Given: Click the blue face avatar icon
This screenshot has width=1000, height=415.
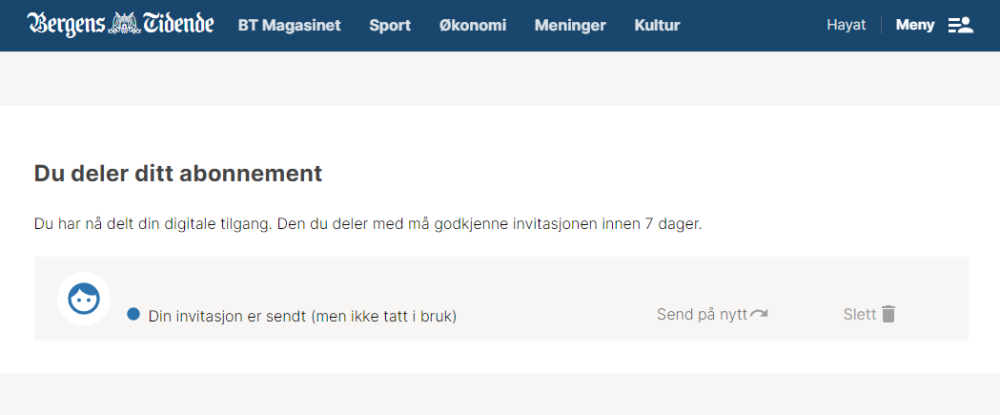Looking at the screenshot, I should click(x=83, y=298).
